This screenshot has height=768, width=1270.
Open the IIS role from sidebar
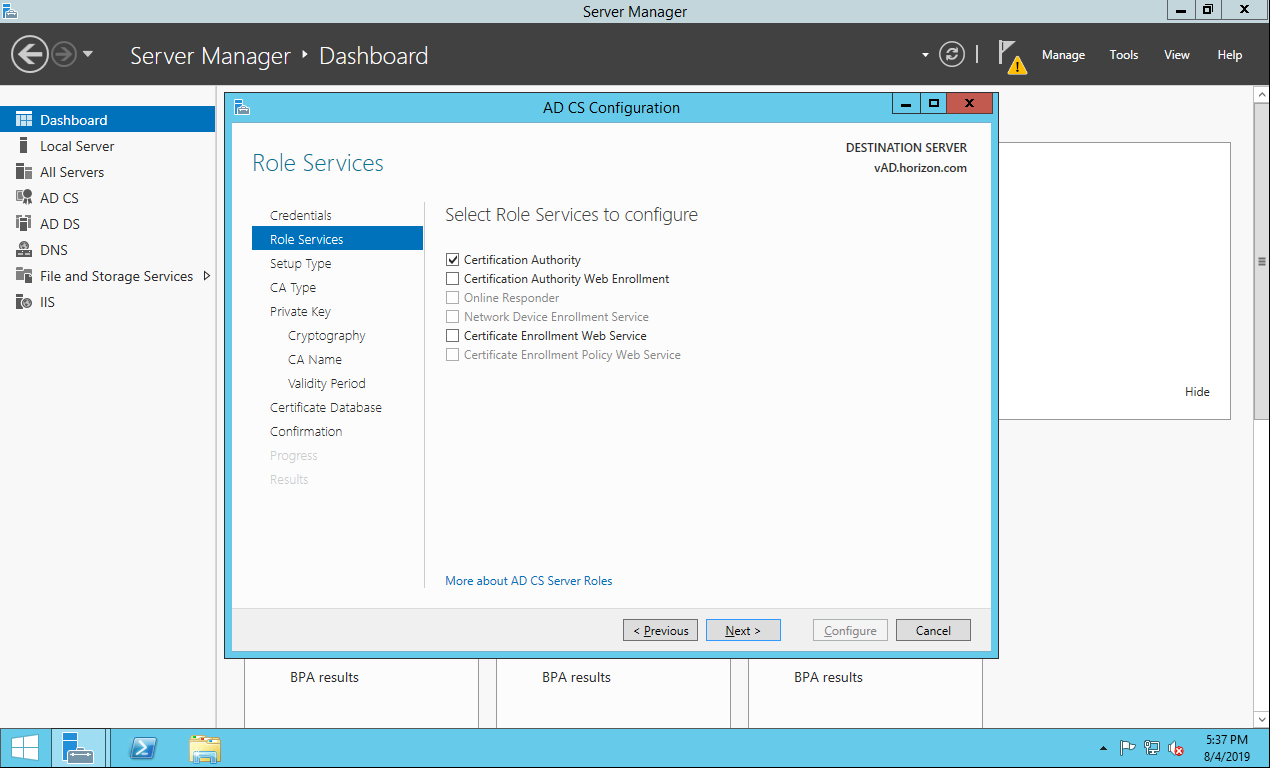tap(24, 302)
